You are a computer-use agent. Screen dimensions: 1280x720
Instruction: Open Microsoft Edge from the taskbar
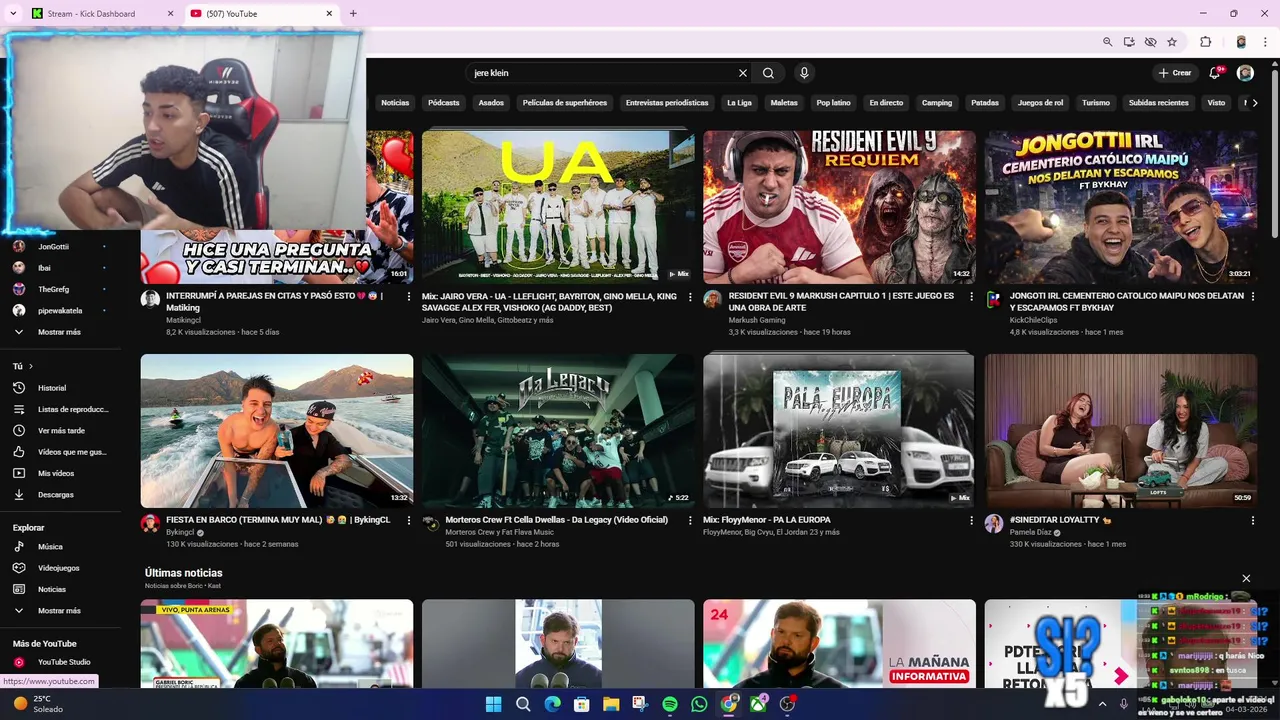tap(552, 704)
